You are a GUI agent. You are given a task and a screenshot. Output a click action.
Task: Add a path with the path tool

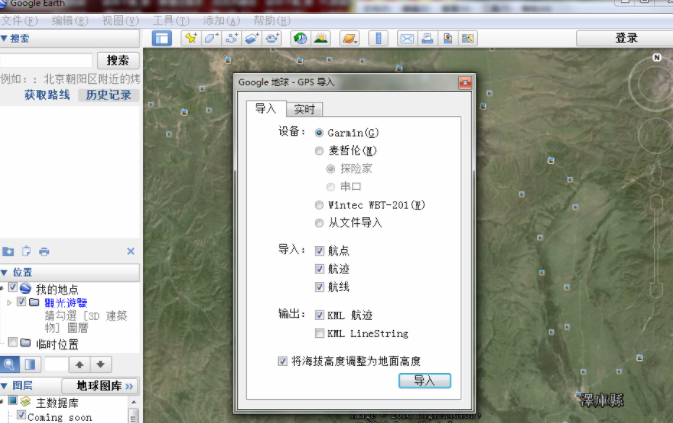(x=231, y=38)
